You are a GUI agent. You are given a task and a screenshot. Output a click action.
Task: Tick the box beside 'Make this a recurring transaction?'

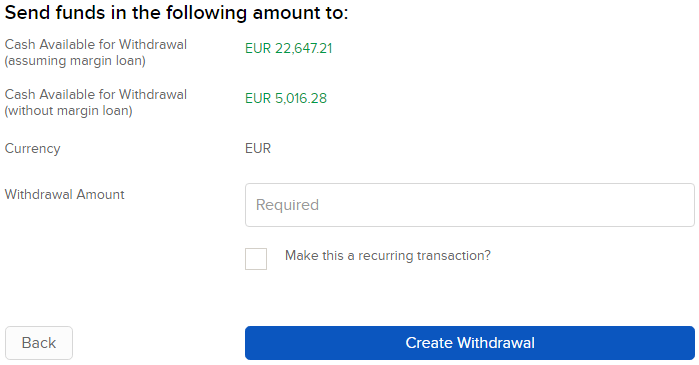(x=256, y=259)
